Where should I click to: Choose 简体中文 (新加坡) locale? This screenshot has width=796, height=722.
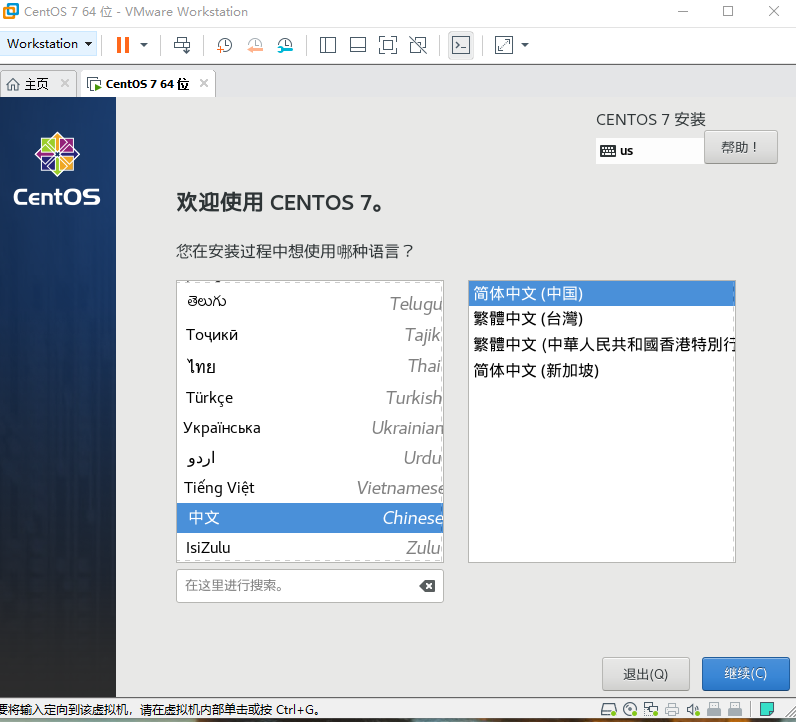[601, 371]
